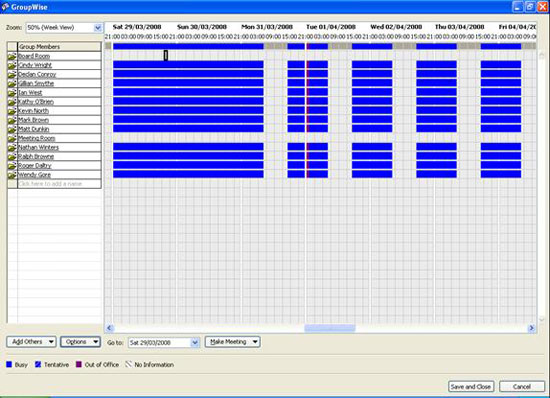The image size is (550, 398).
Task: Open the Kathy O'Brien member link
Action: (36, 102)
